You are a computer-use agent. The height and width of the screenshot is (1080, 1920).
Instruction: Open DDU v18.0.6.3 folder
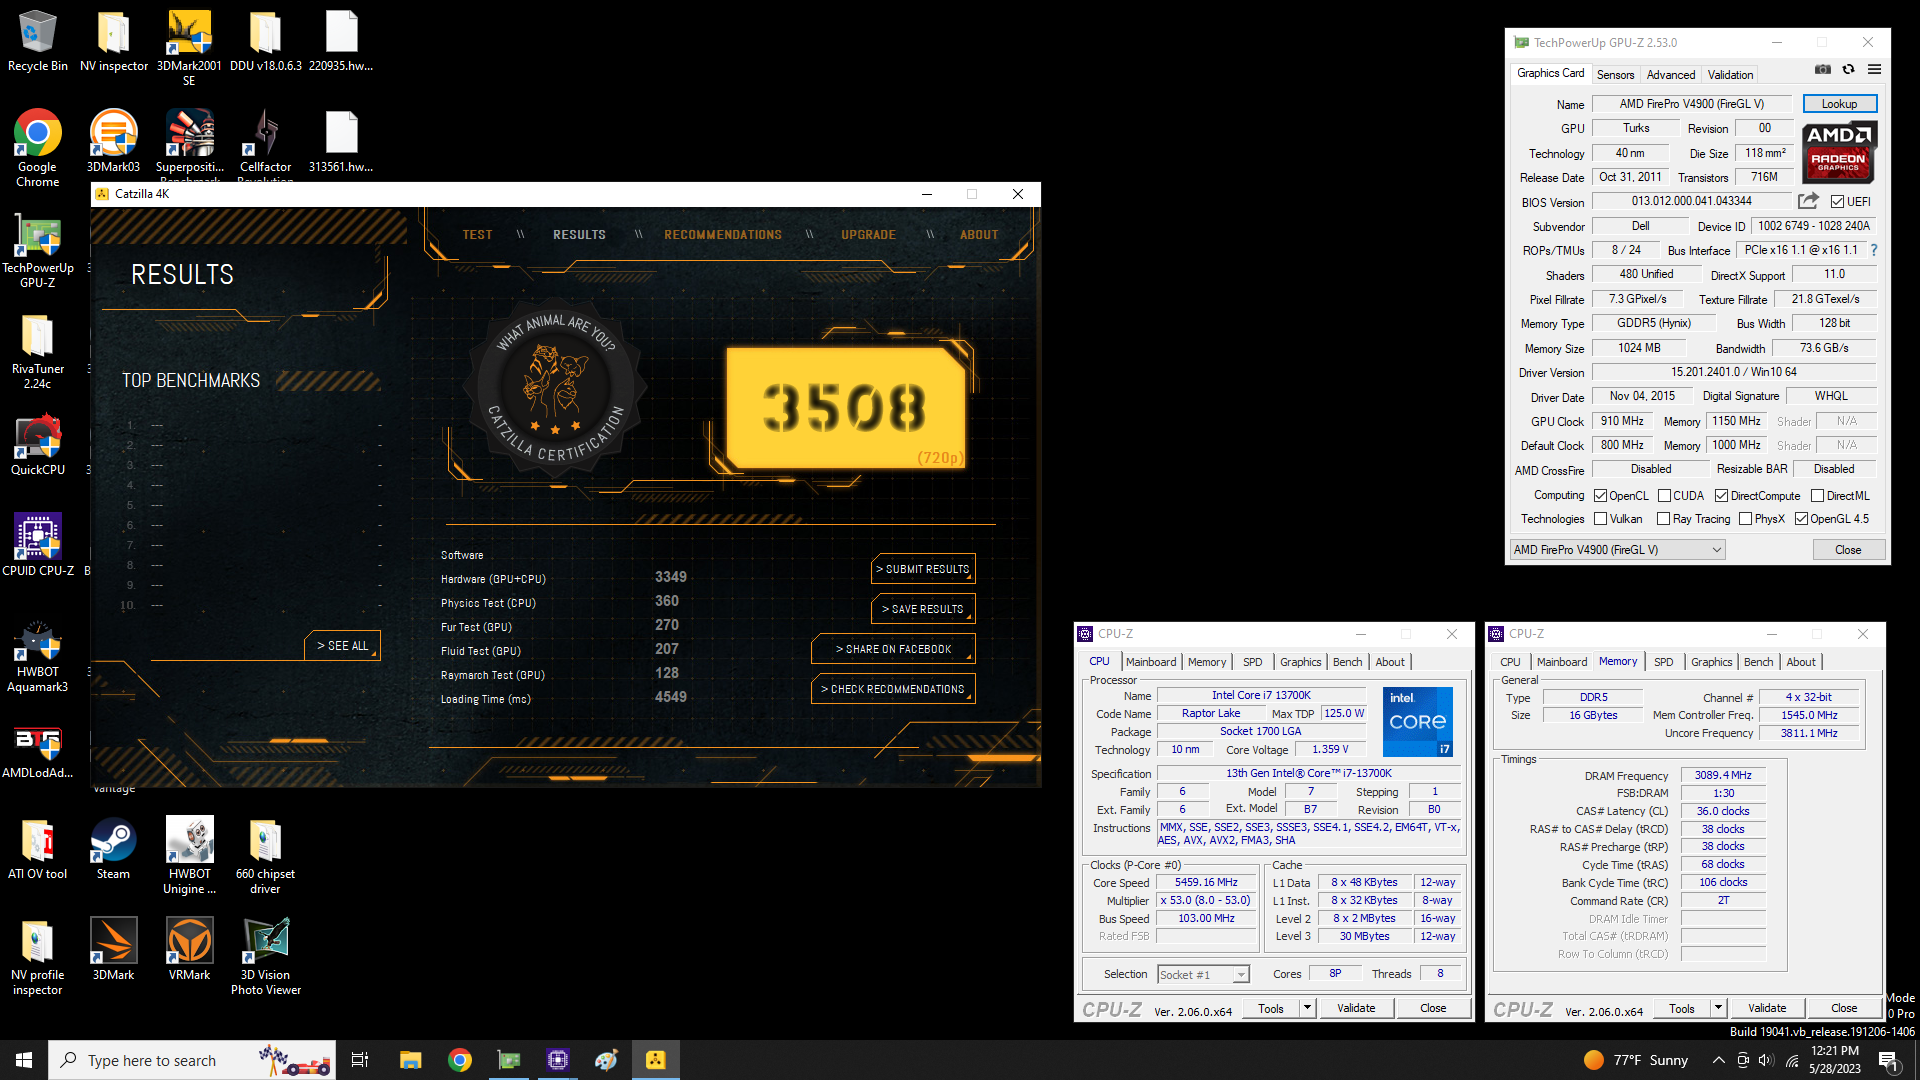[265, 40]
